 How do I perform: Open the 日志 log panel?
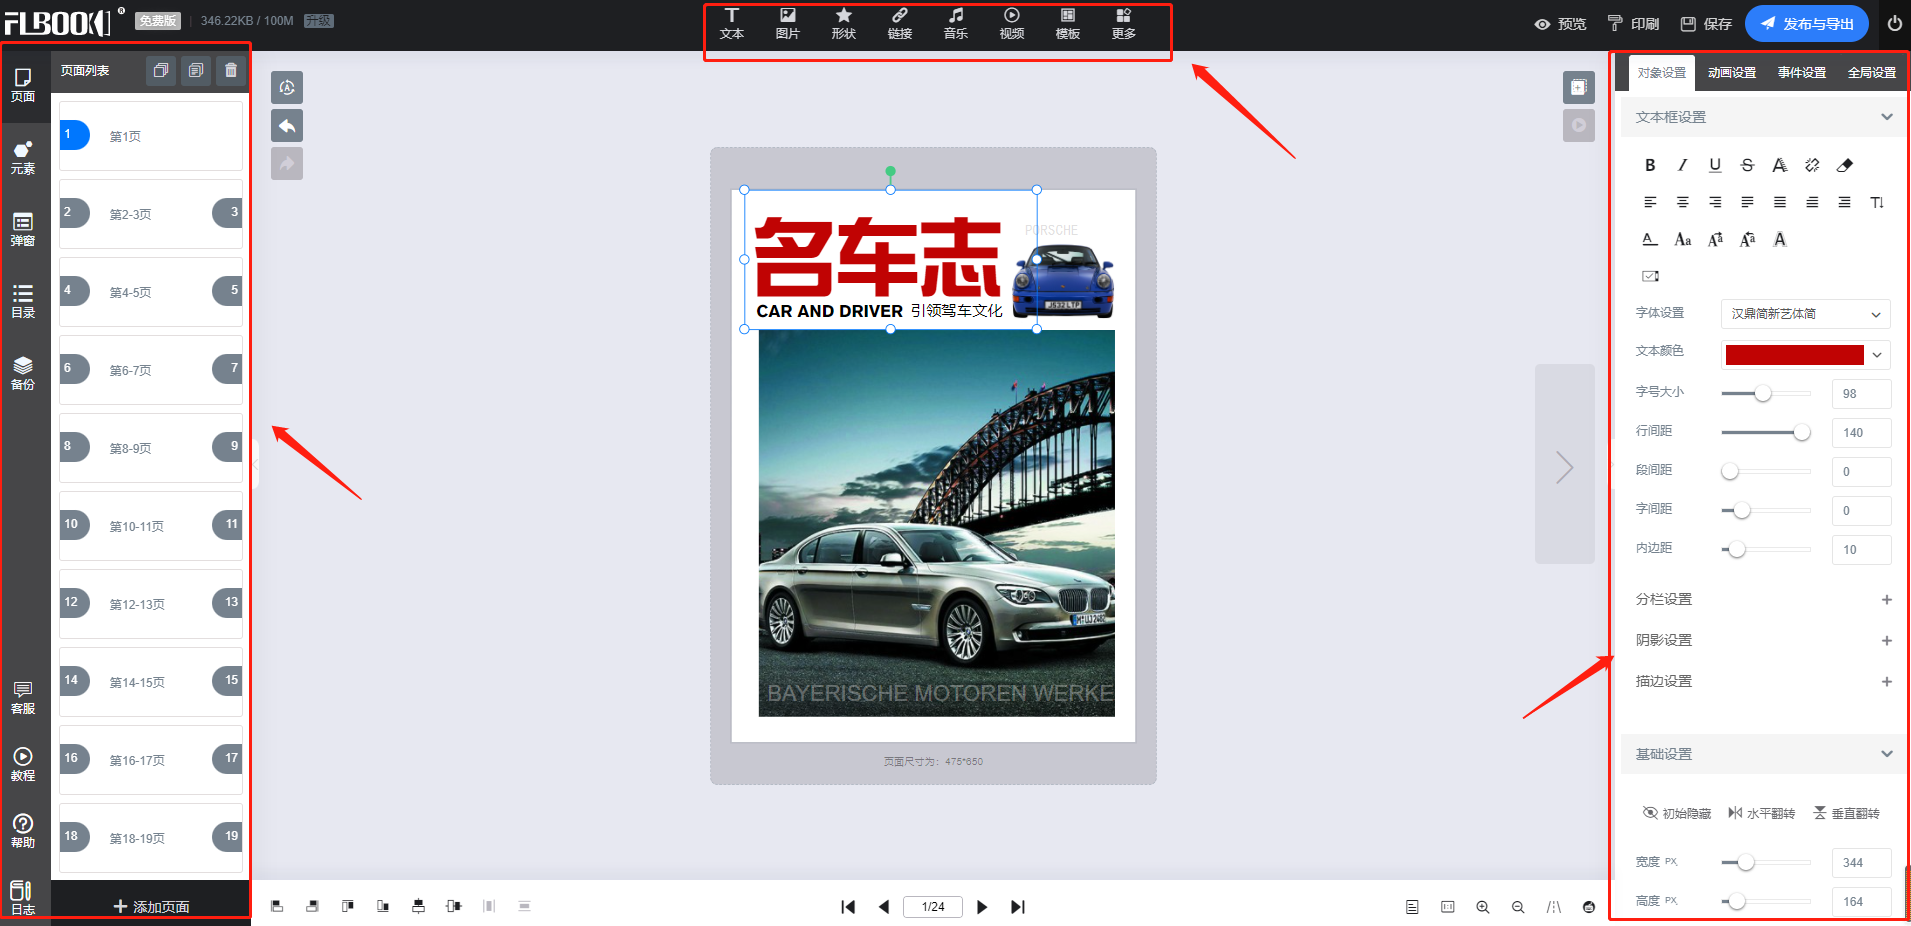click(23, 898)
